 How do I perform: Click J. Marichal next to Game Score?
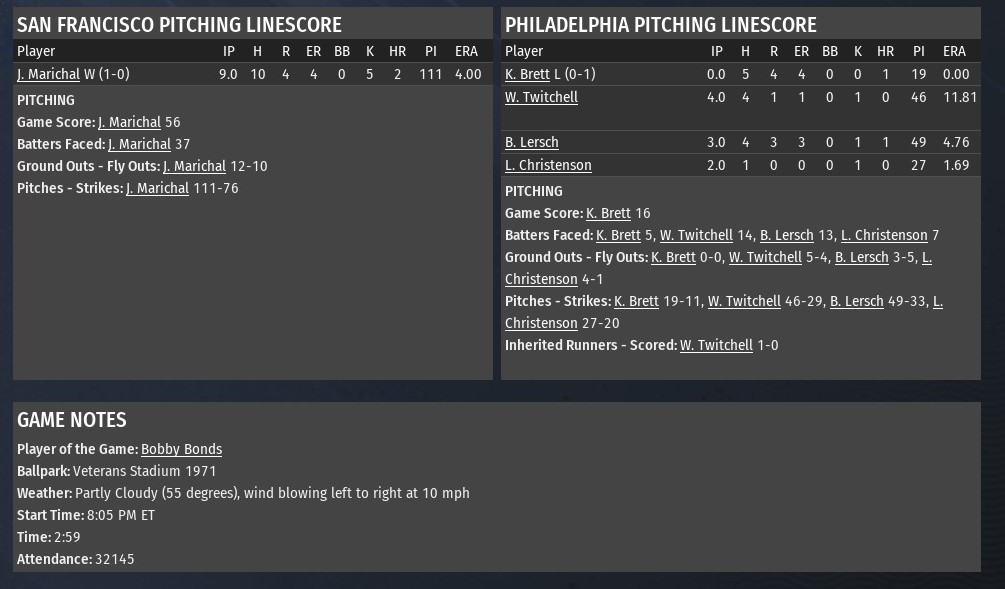(x=129, y=122)
